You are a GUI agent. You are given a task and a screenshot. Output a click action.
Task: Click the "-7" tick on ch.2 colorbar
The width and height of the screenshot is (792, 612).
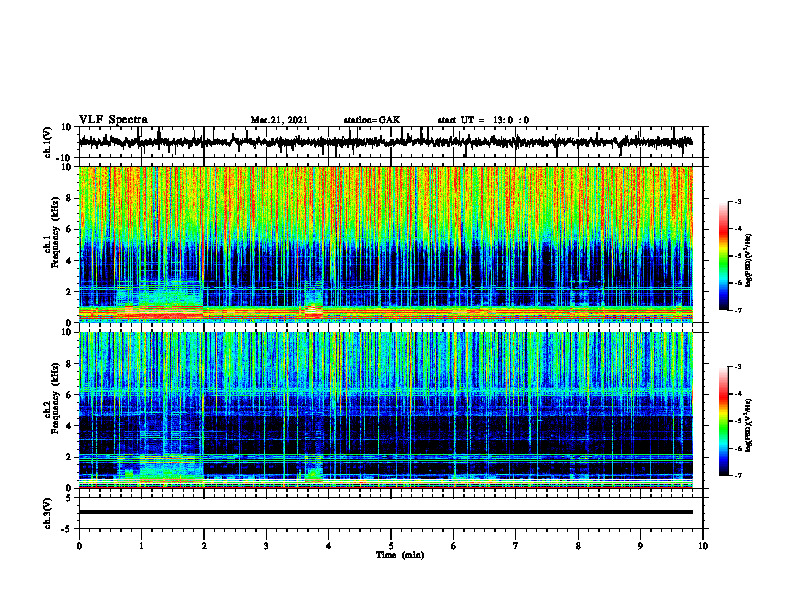737,476
